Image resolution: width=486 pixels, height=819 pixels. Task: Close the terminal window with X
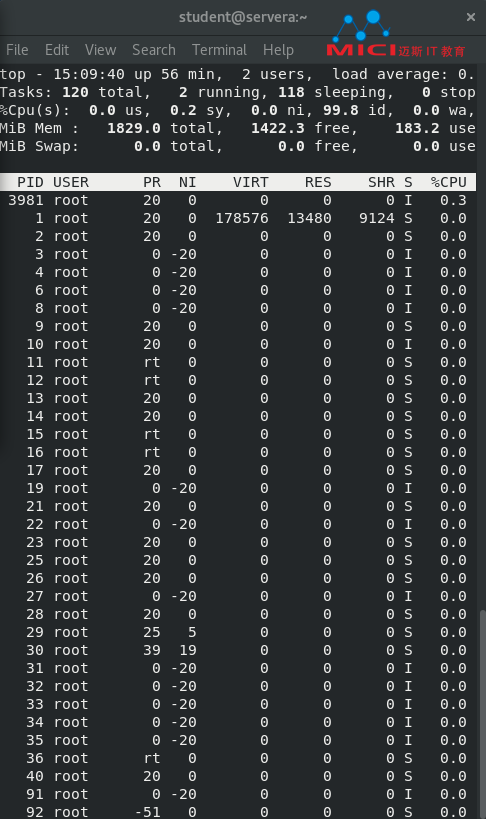[471, 17]
